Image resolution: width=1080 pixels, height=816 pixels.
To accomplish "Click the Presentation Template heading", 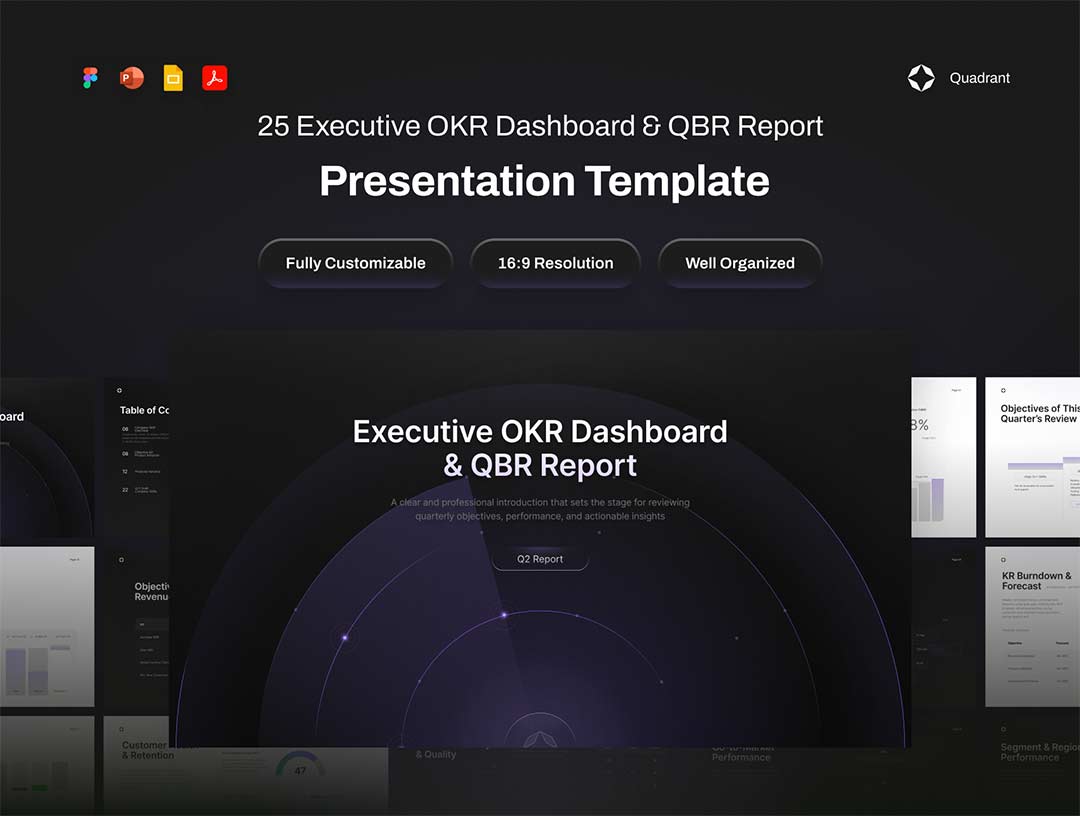I will coord(544,181).
